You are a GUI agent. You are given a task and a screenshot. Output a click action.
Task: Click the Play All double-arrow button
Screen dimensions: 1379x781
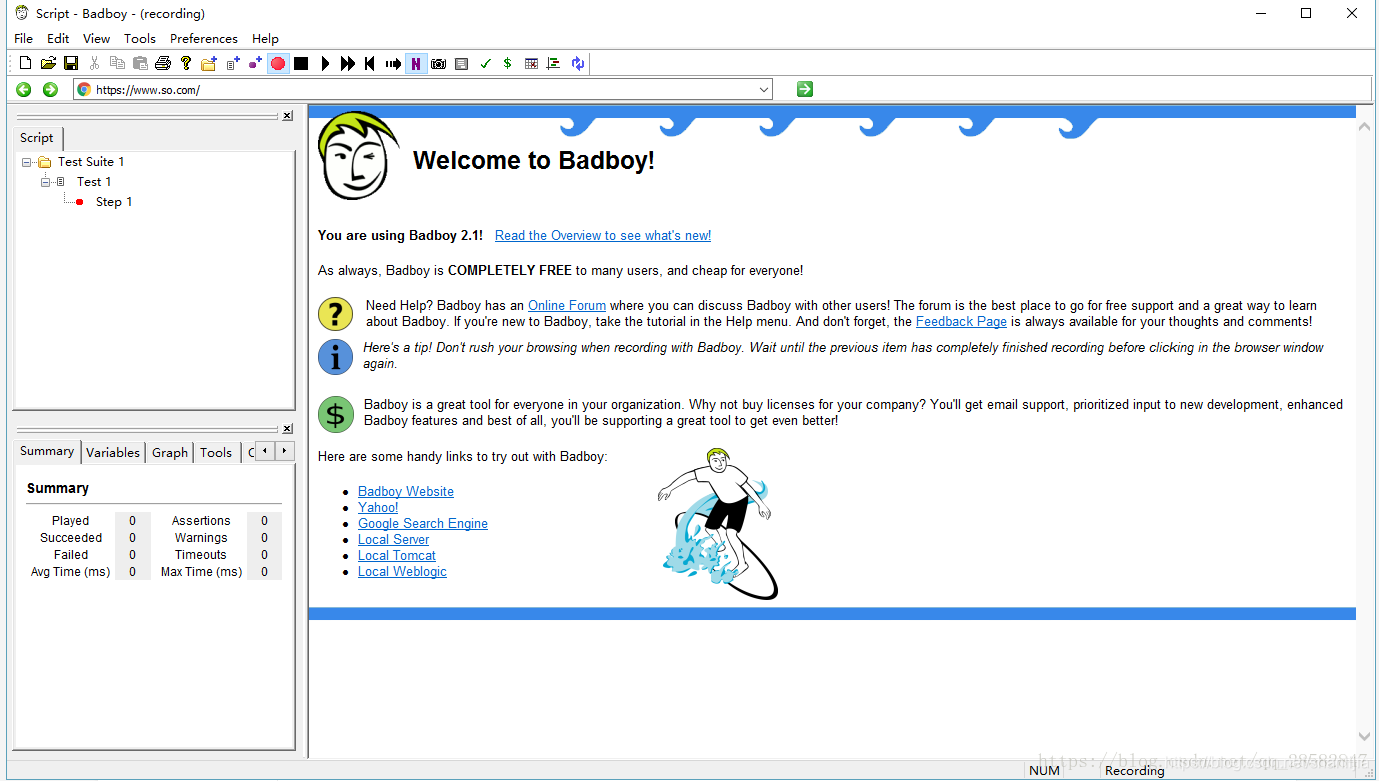click(347, 63)
